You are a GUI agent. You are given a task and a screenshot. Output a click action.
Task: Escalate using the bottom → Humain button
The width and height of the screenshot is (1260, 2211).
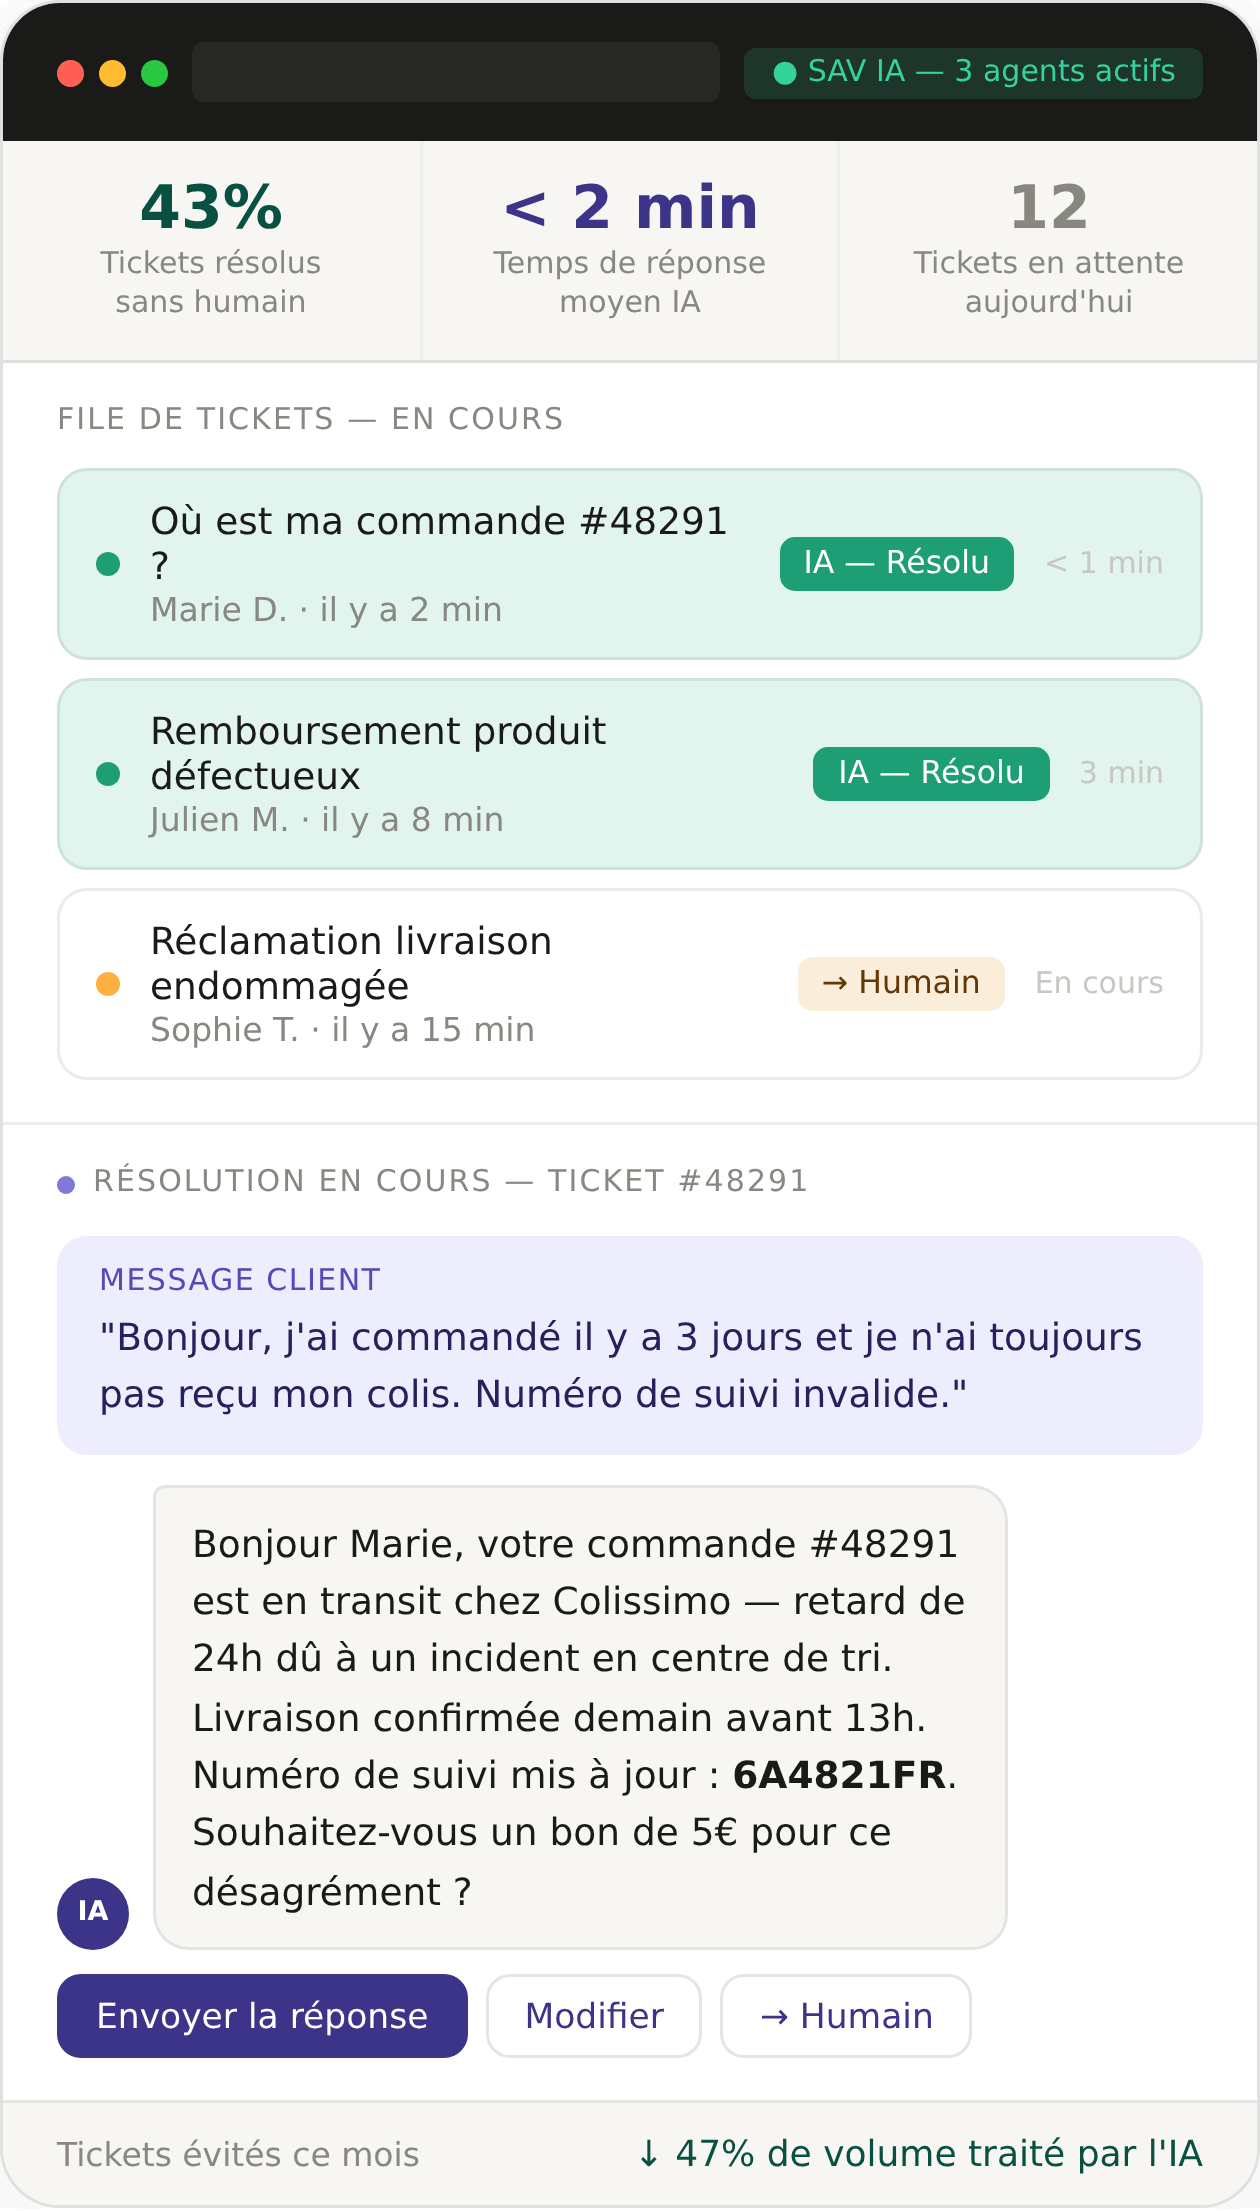[x=846, y=2015]
